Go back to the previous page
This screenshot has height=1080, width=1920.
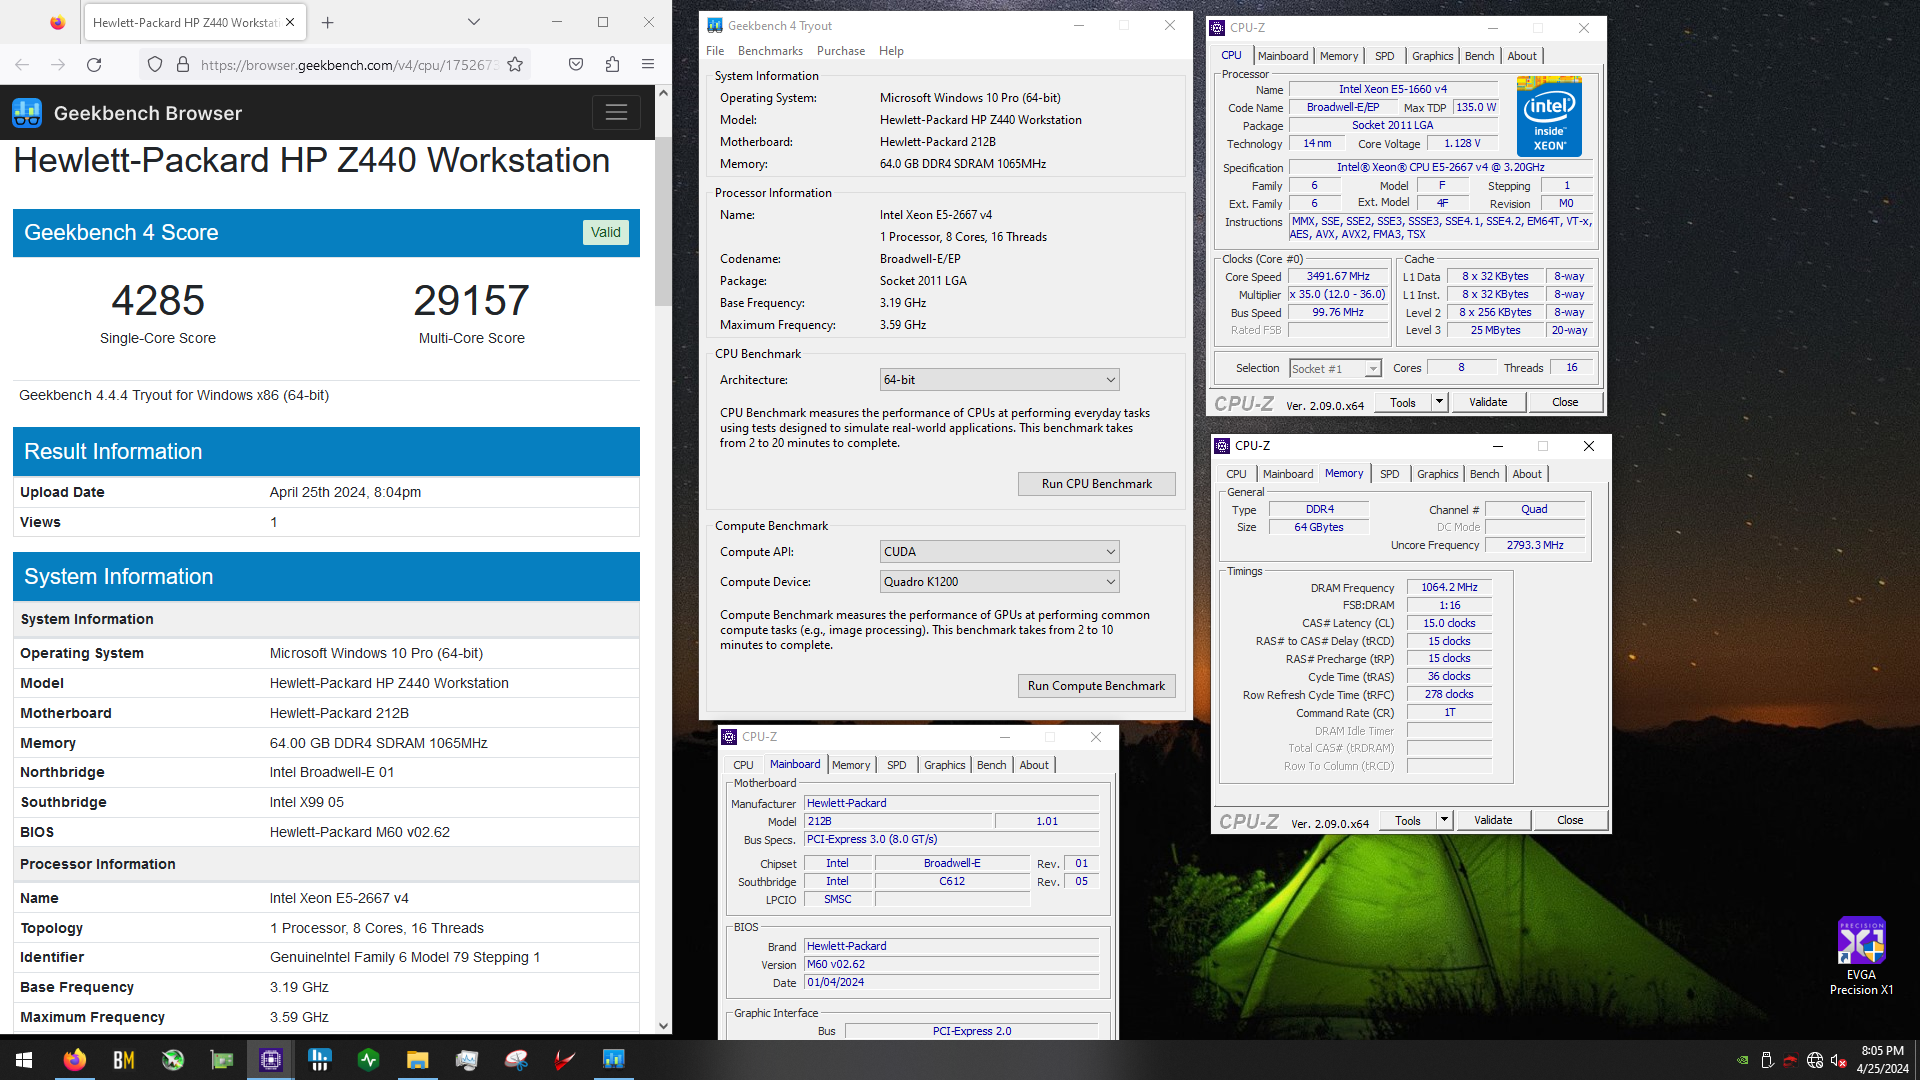(22, 65)
